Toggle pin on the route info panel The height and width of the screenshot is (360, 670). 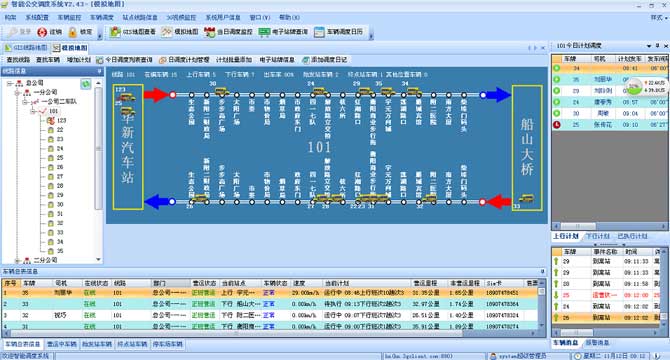click(99, 71)
